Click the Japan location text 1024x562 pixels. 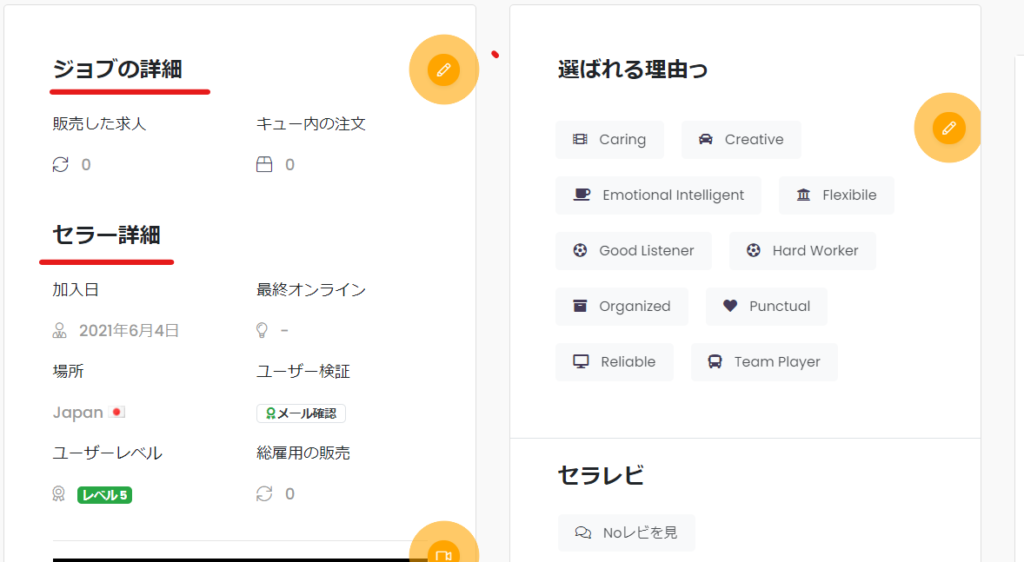pos(78,413)
